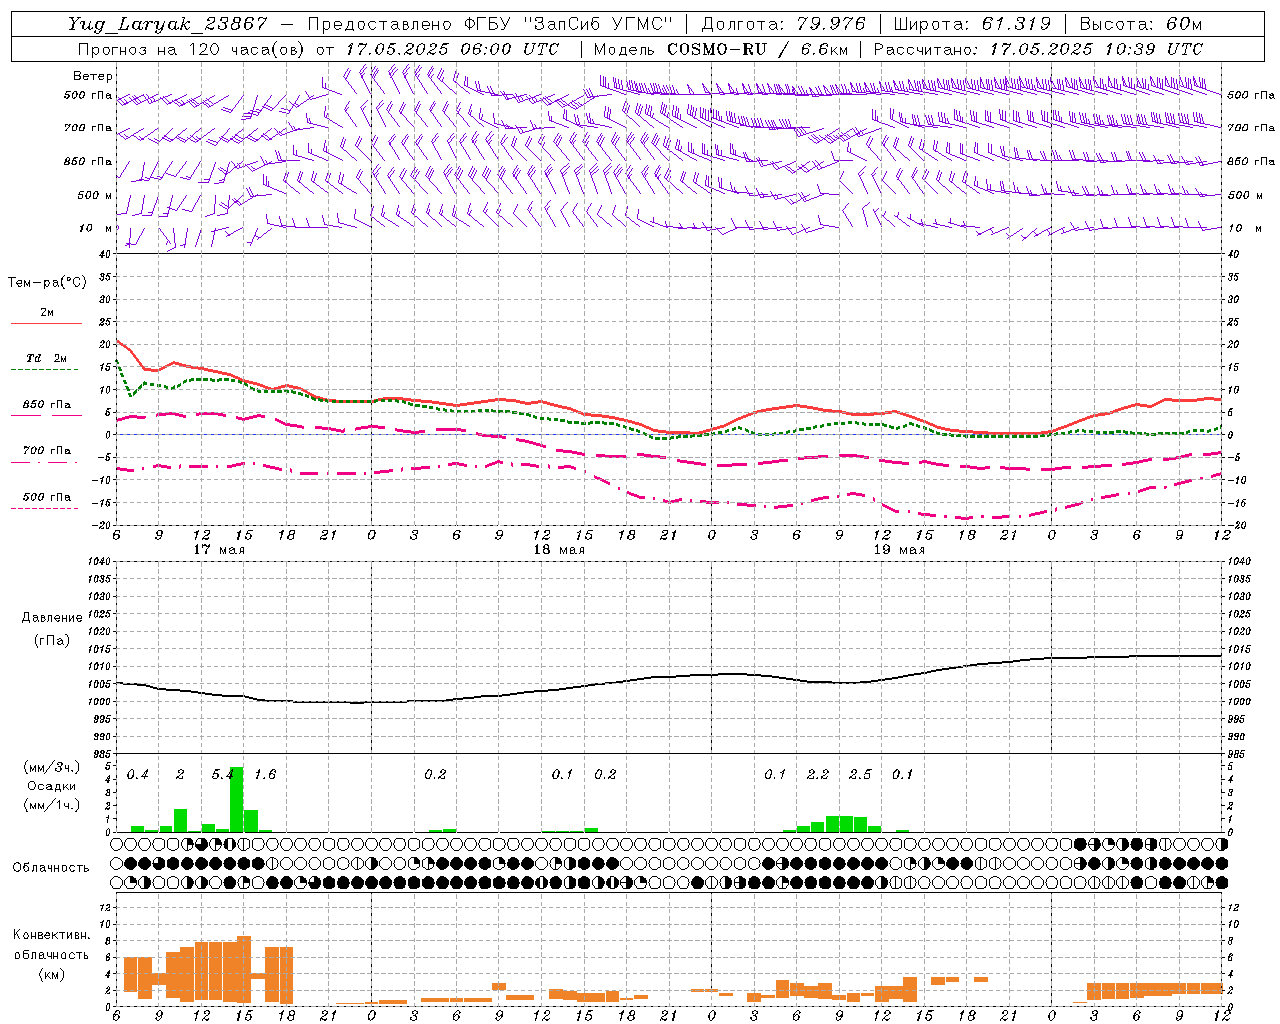The image size is (1280, 1024).
Task: Click 700 гПа label in temperature legend
Action: 47,450
